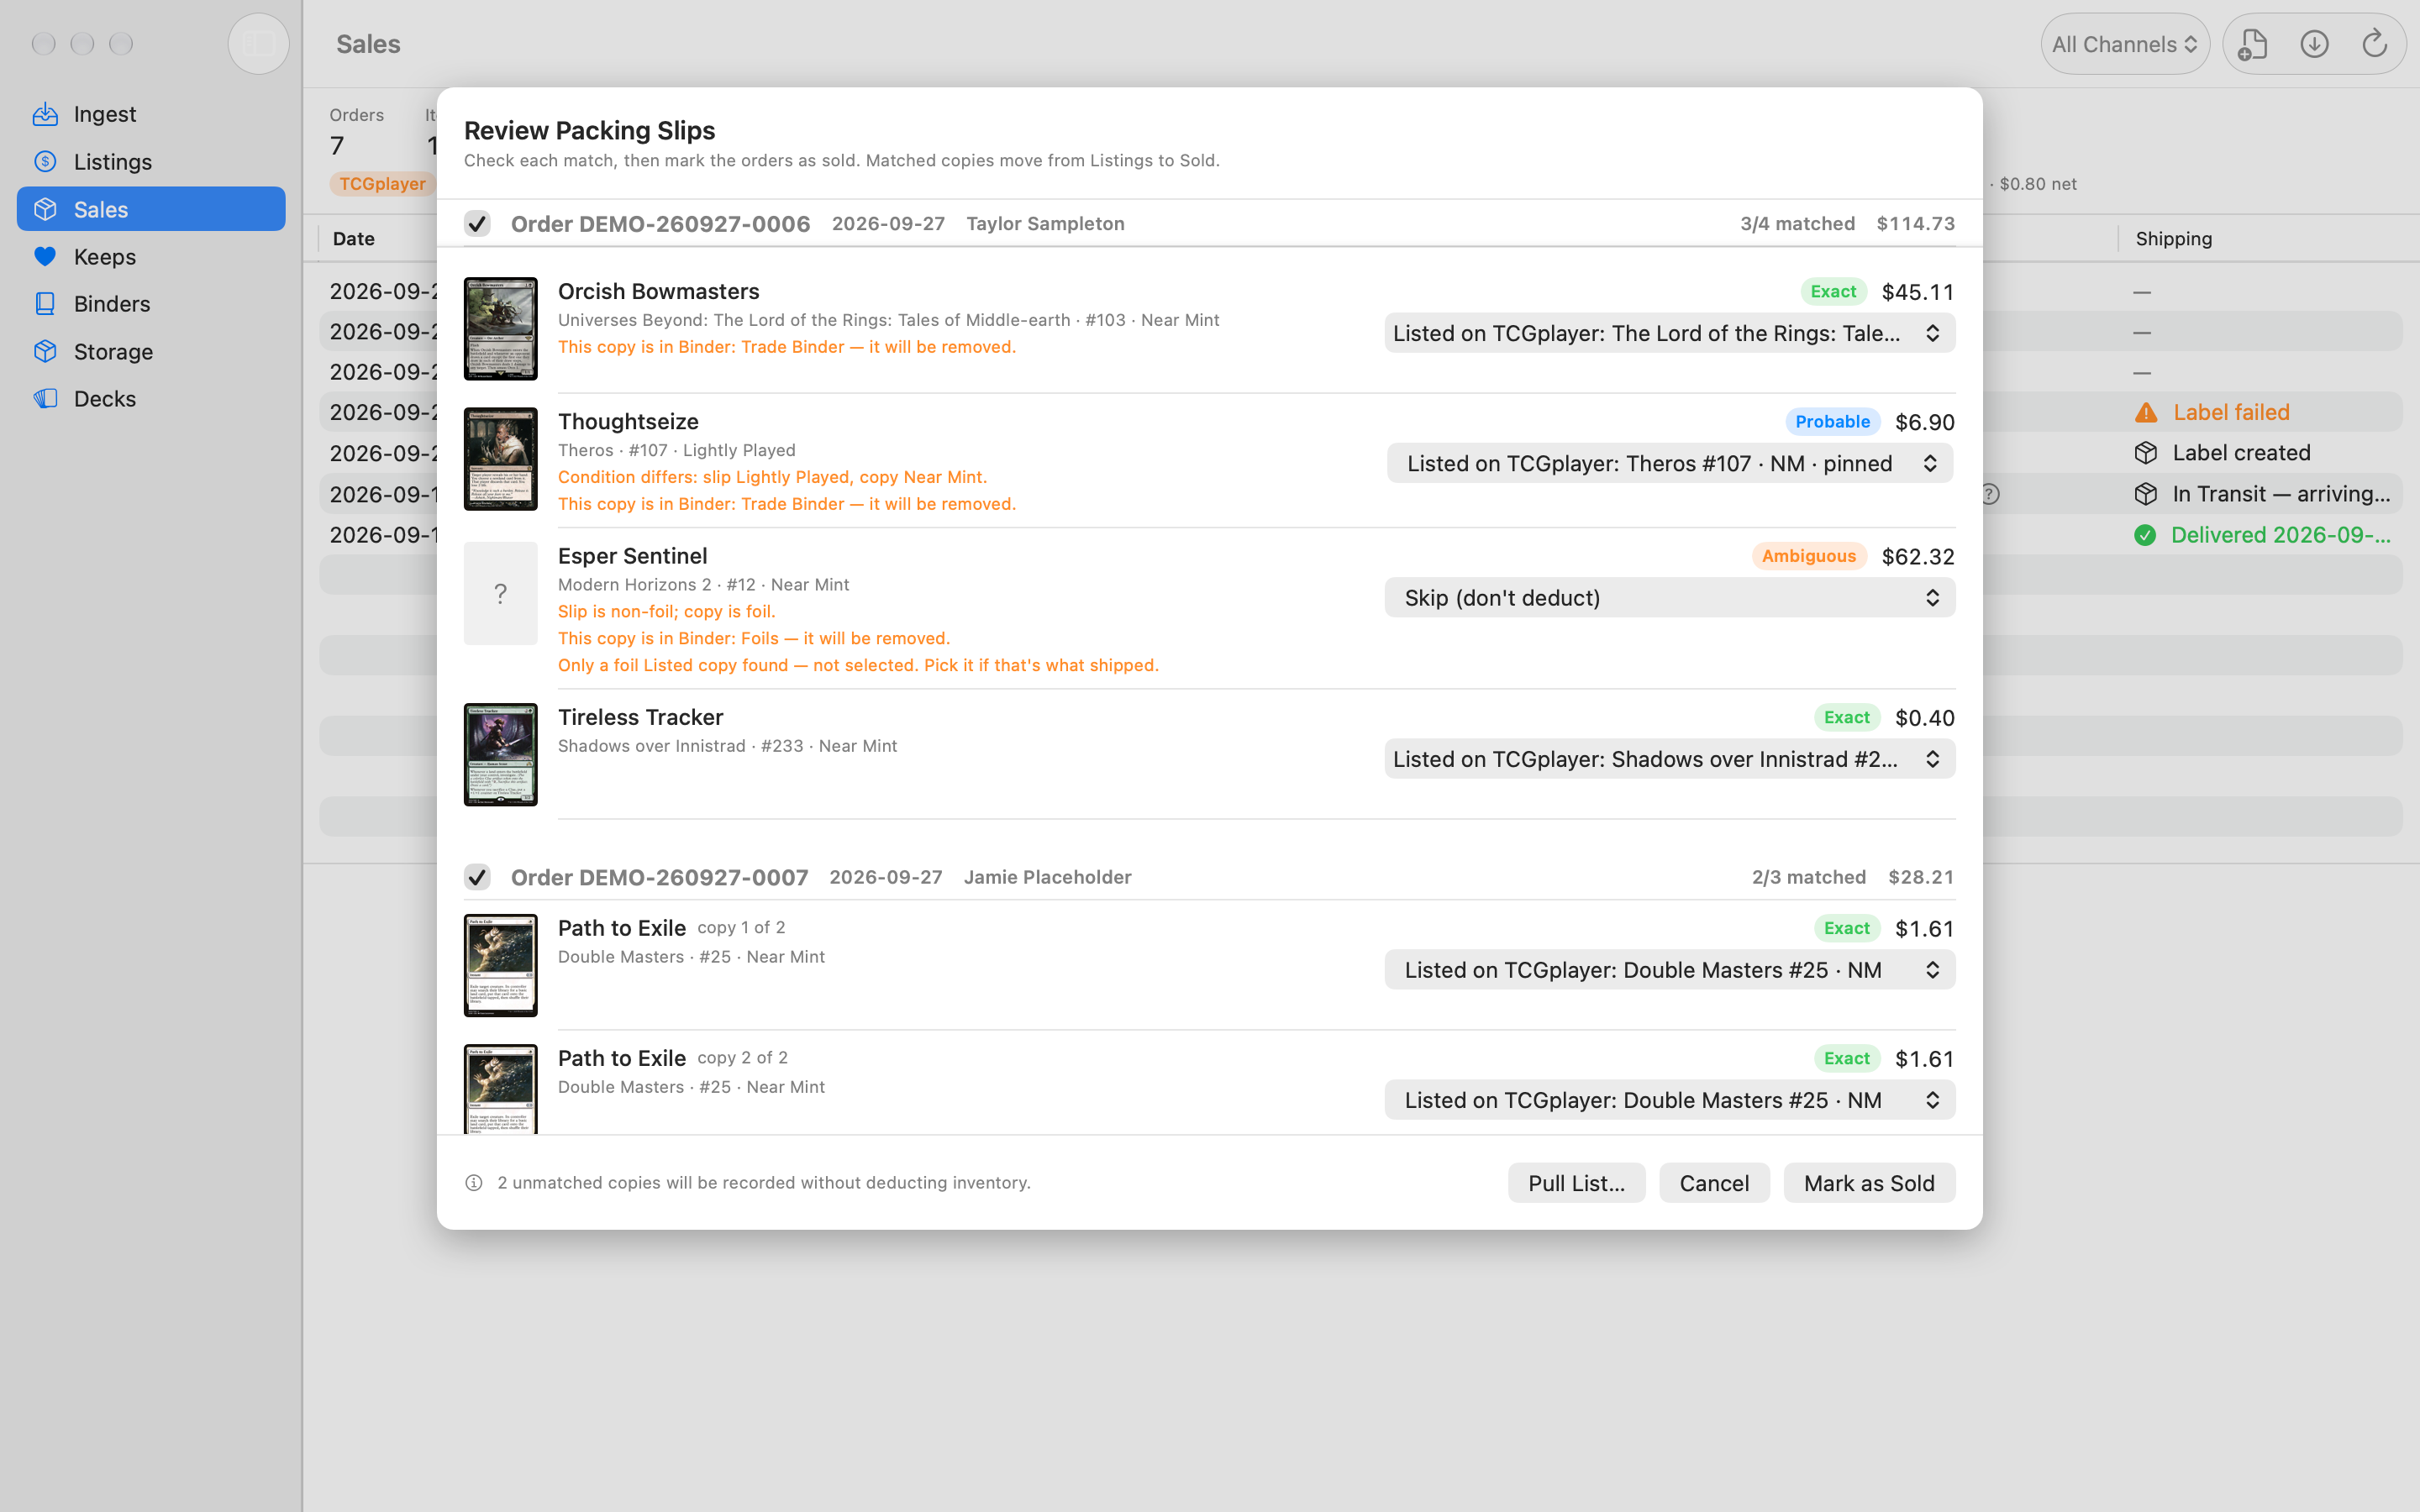2420x1512 pixels.
Task: Click the info icon beside unmatched copies note
Action: point(474,1183)
